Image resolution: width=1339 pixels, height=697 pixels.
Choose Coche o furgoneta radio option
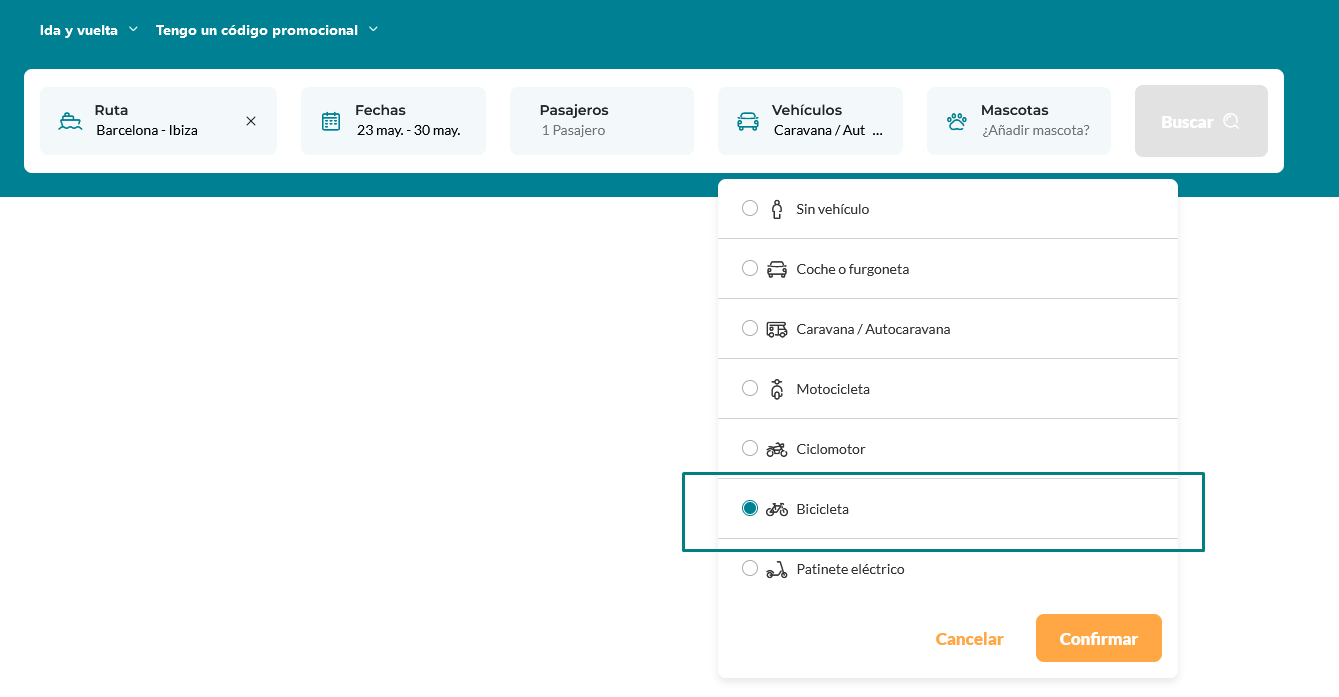(x=750, y=268)
